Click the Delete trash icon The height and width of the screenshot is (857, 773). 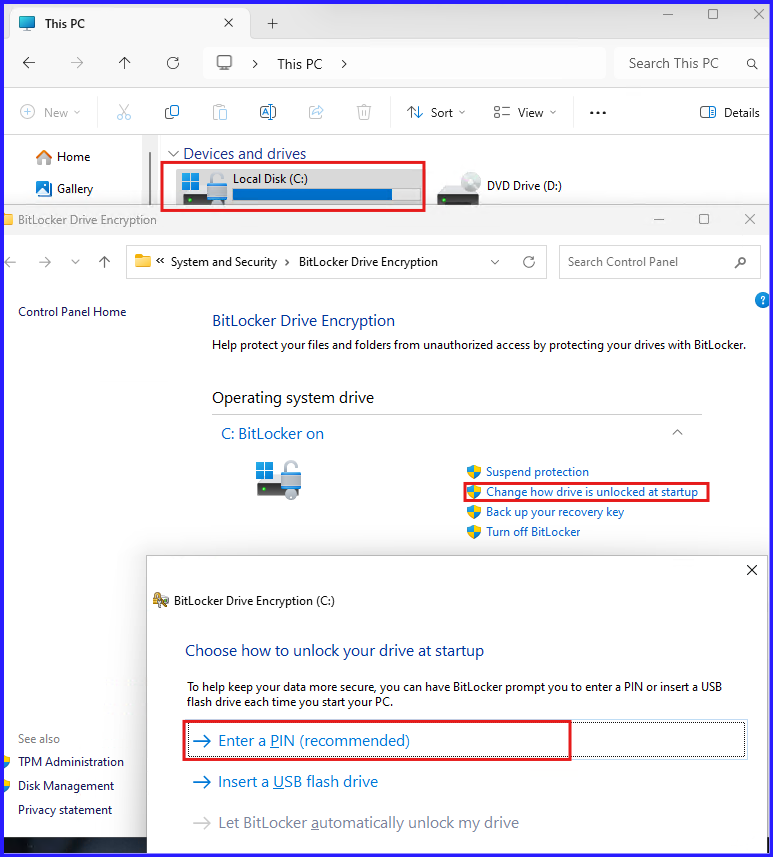(x=364, y=113)
